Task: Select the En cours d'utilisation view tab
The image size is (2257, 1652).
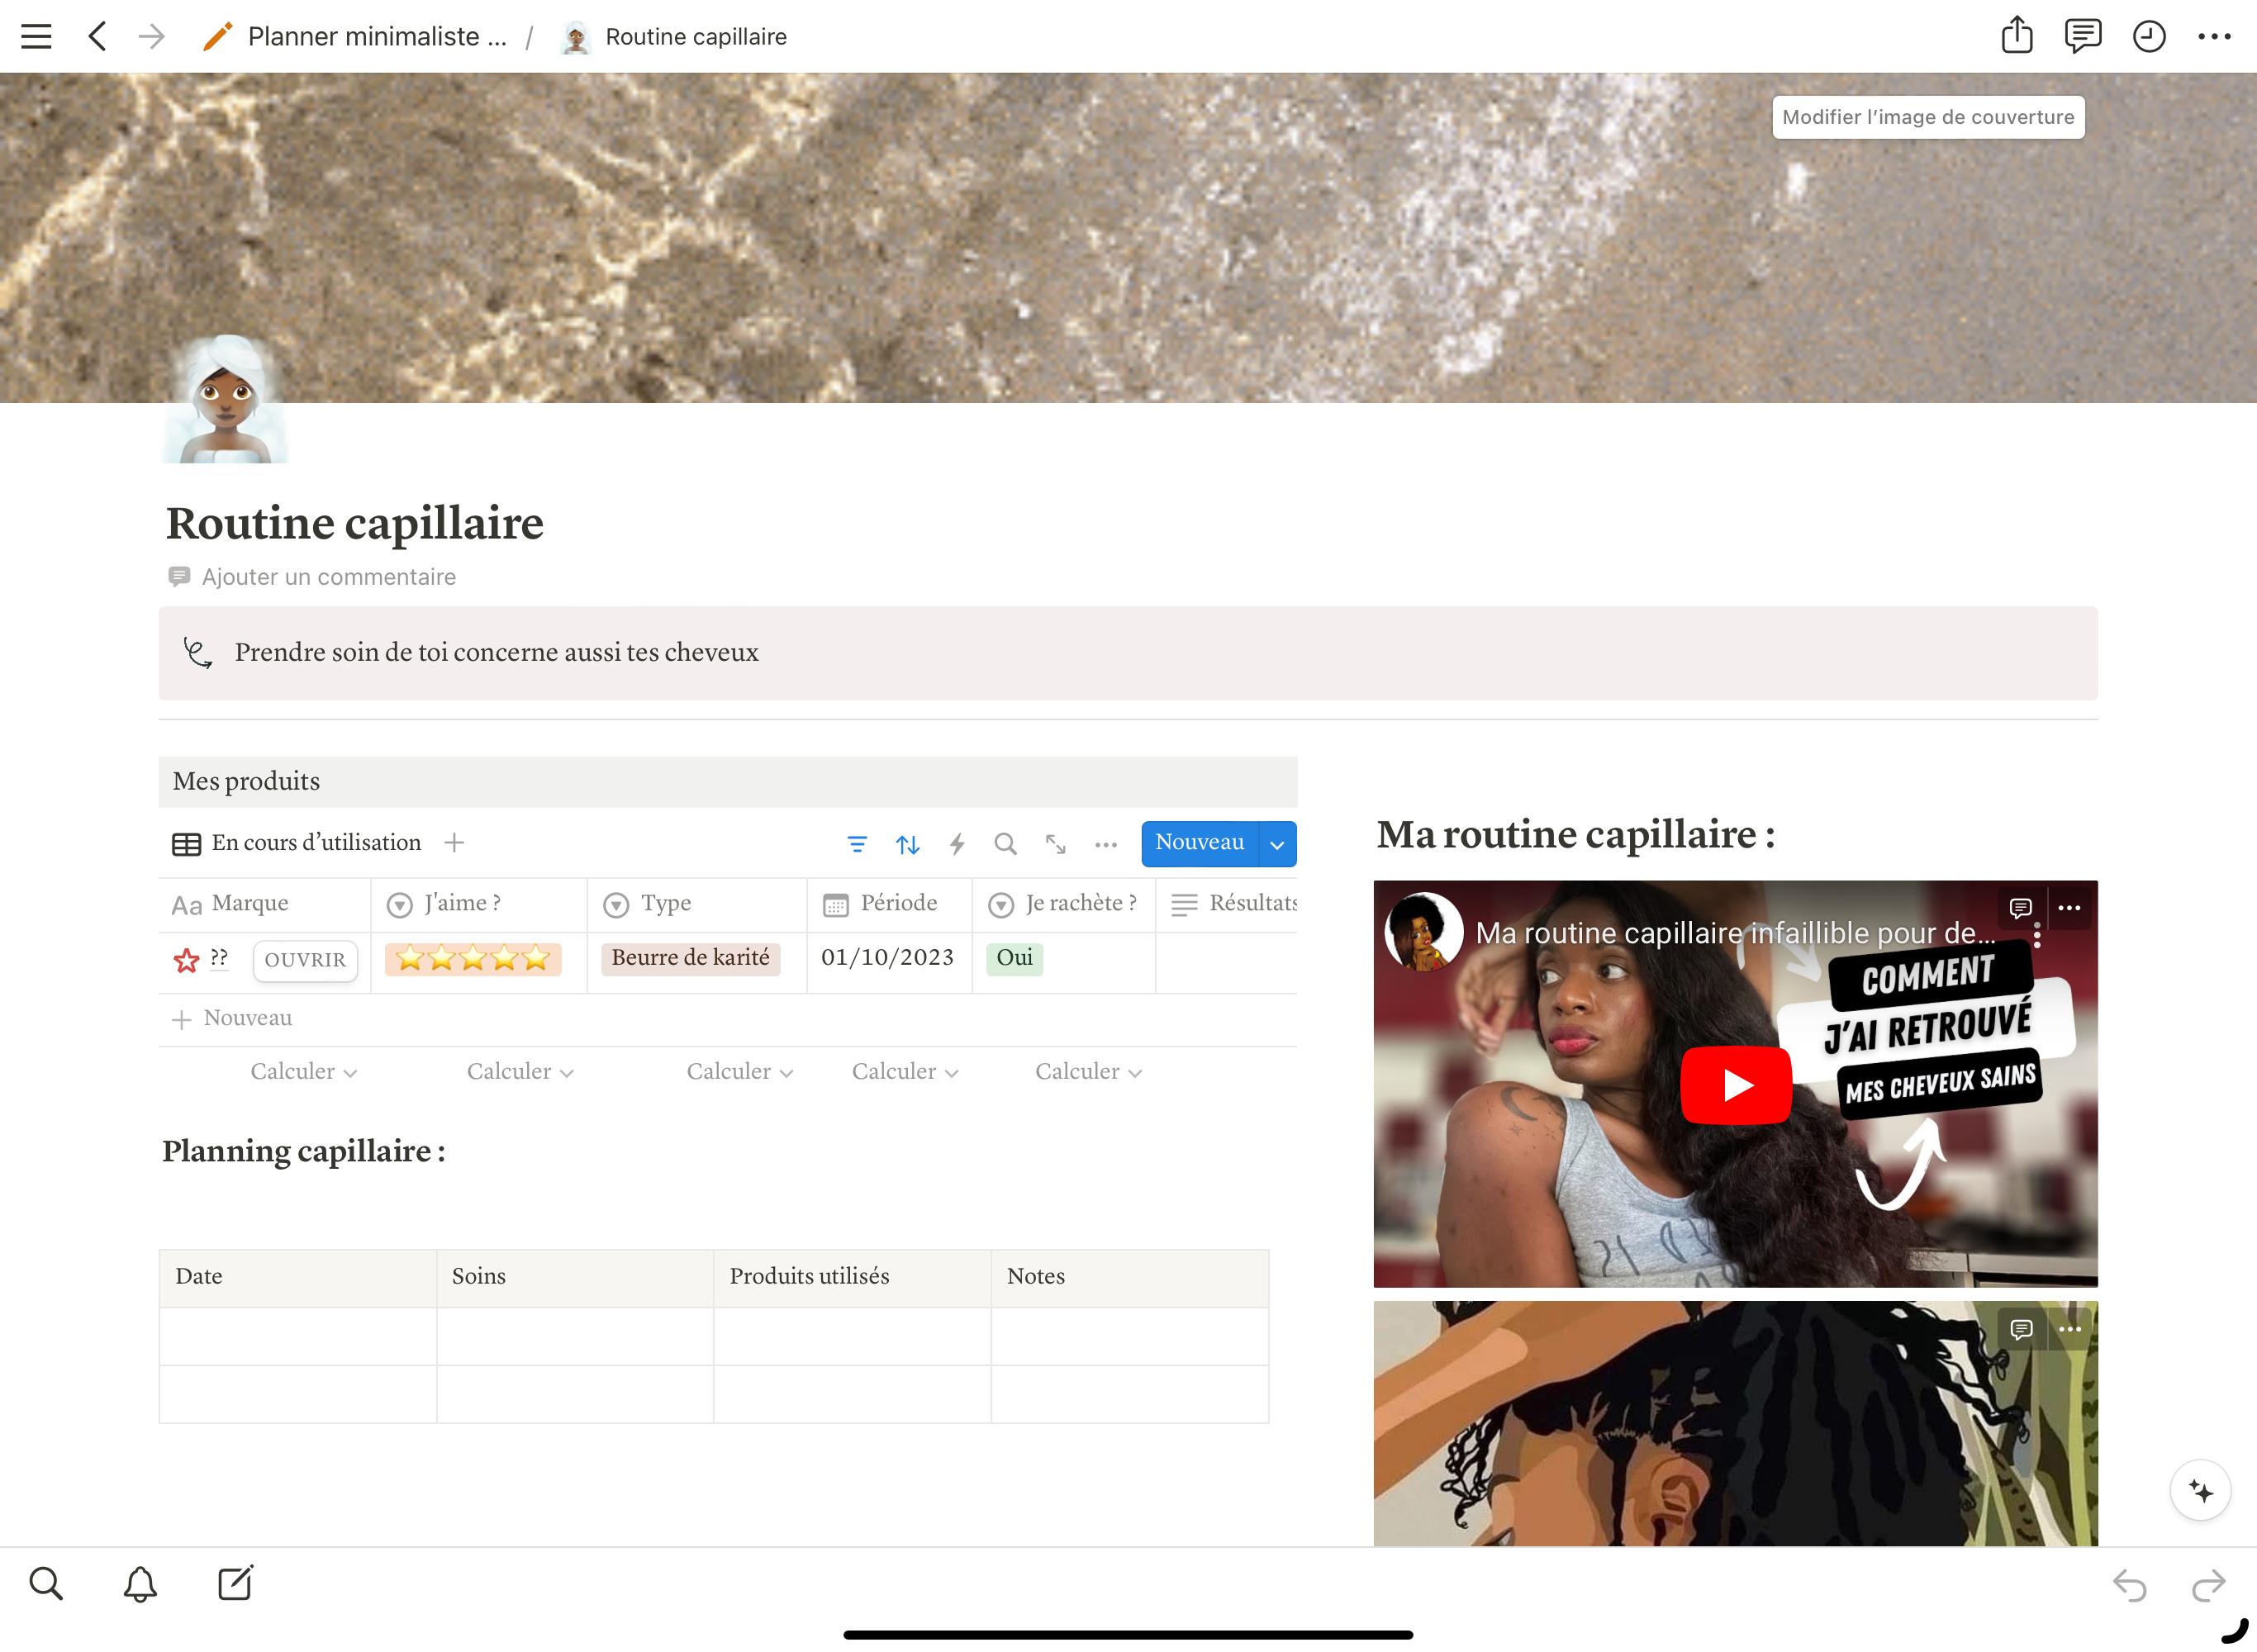Action: 297,843
